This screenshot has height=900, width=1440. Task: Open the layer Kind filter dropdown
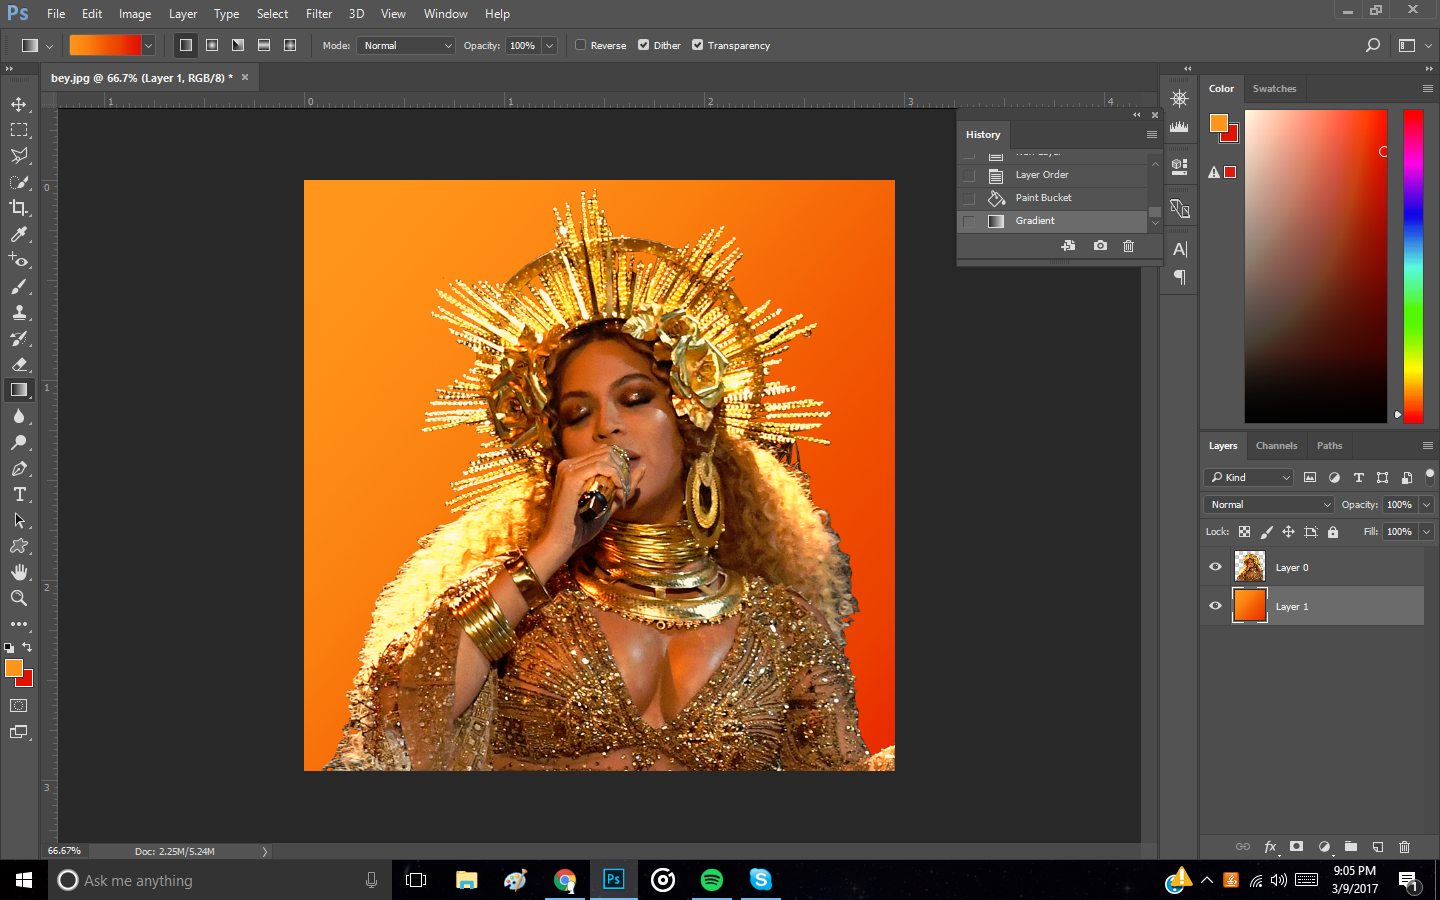1248,477
